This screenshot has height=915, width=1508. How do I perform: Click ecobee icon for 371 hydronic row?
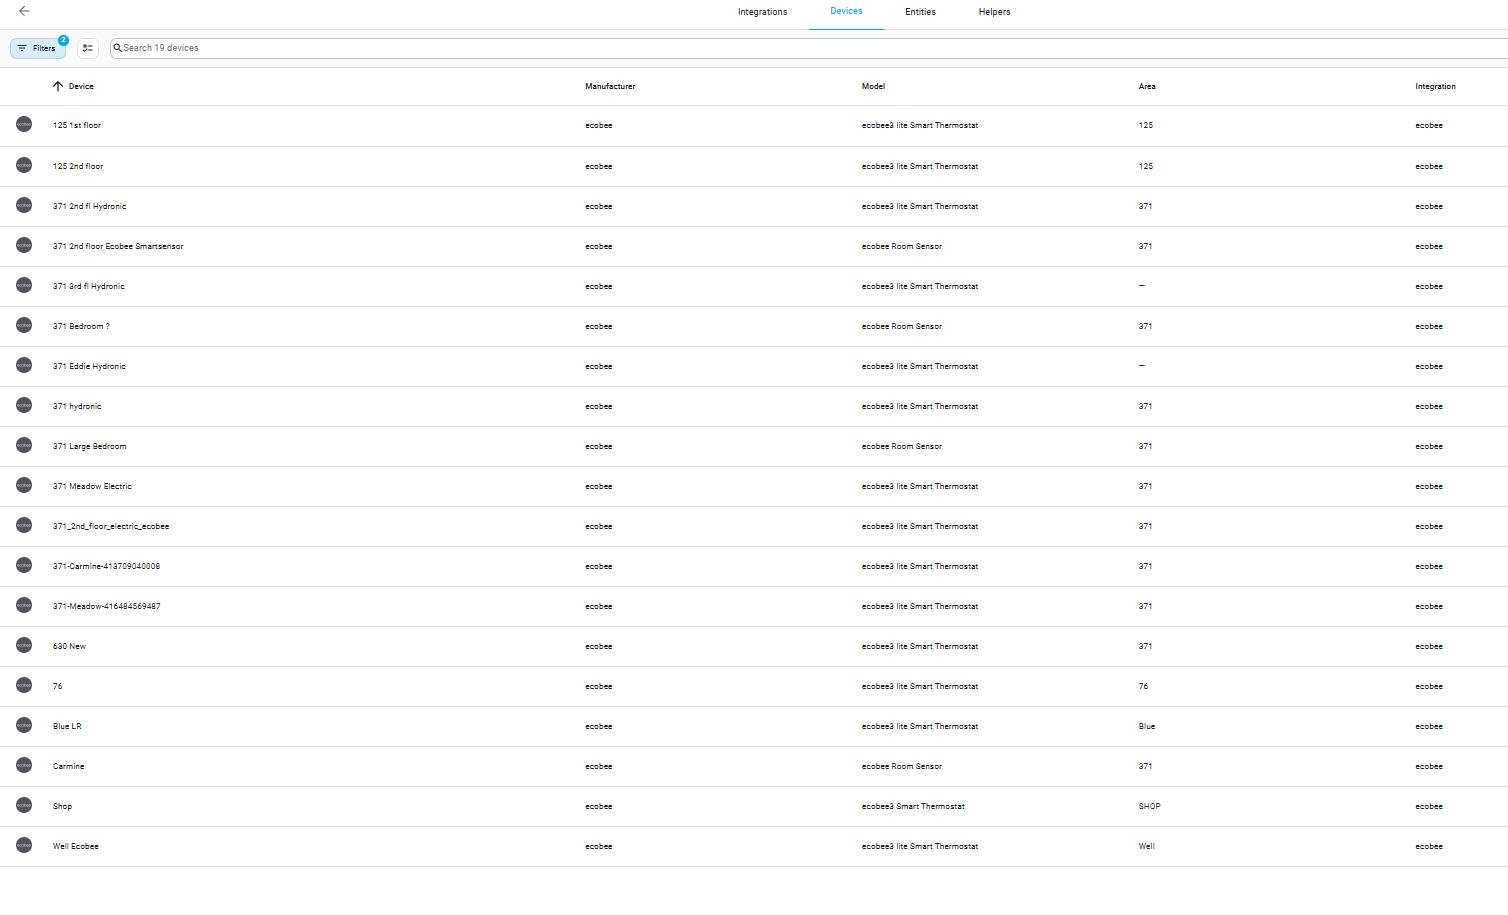coord(24,405)
